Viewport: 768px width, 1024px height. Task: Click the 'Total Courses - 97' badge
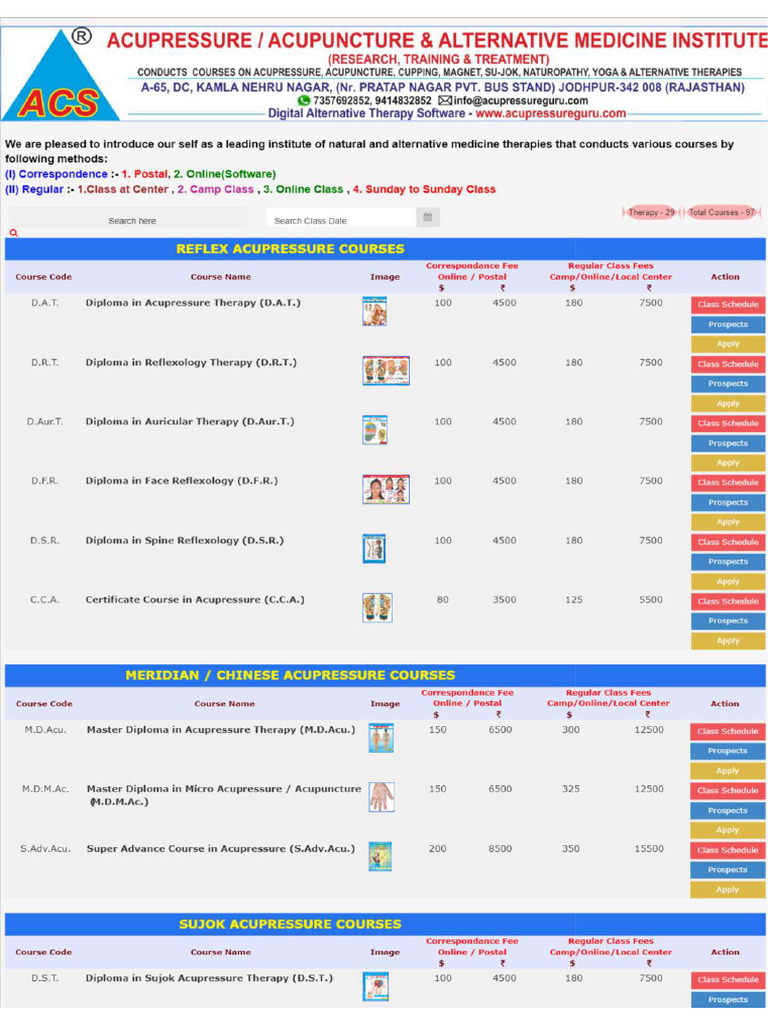722,212
